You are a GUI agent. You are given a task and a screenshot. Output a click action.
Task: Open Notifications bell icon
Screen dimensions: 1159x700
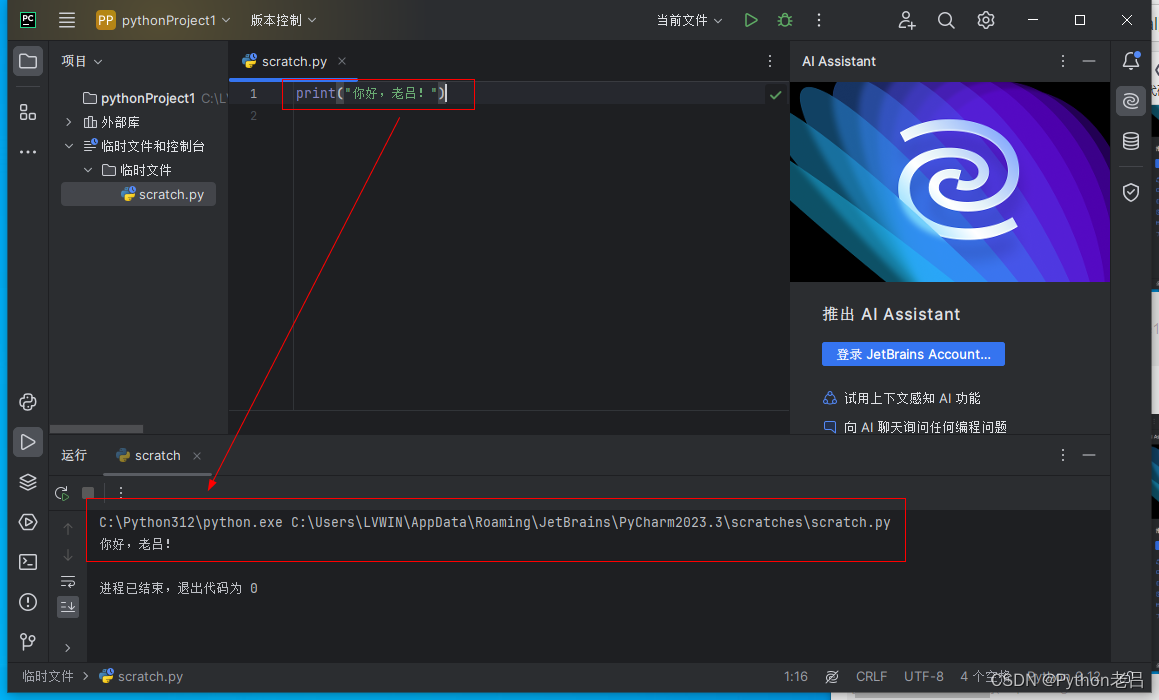(1131, 61)
